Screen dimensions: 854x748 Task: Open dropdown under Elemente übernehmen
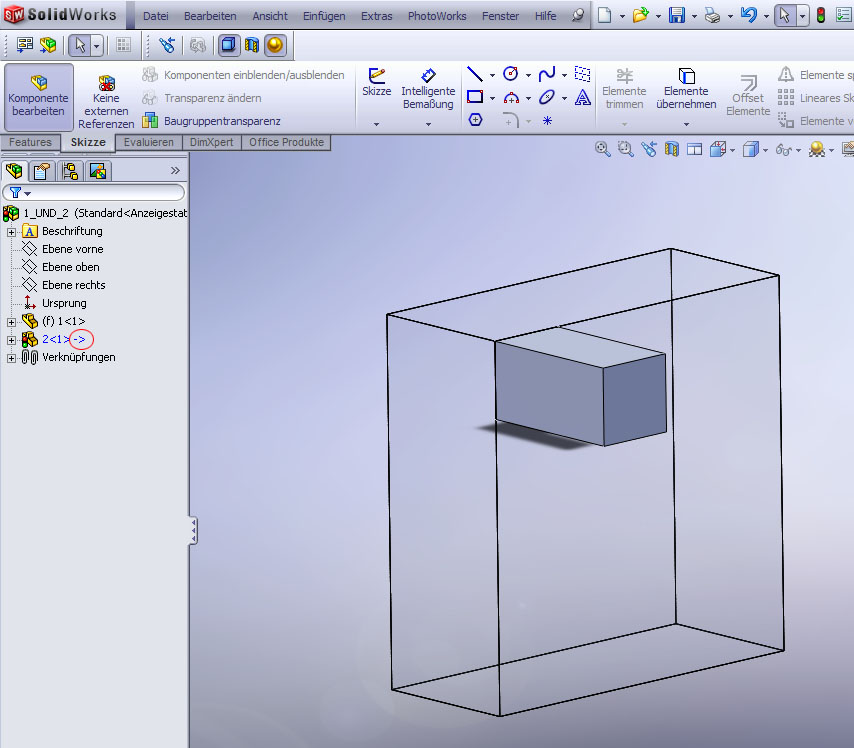tap(686, 124)
